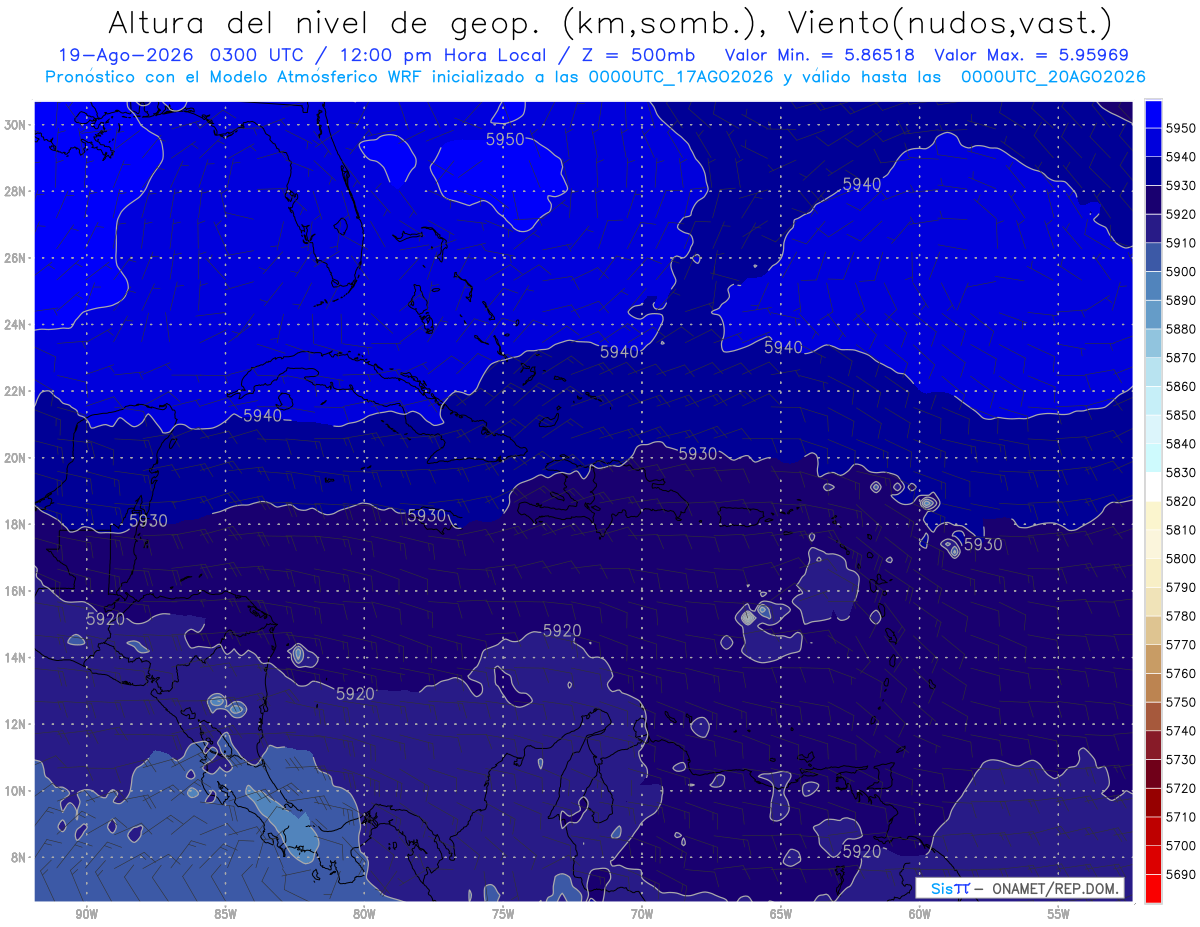Click the colorbar tick label 5860

click(x=1181, y=386)
